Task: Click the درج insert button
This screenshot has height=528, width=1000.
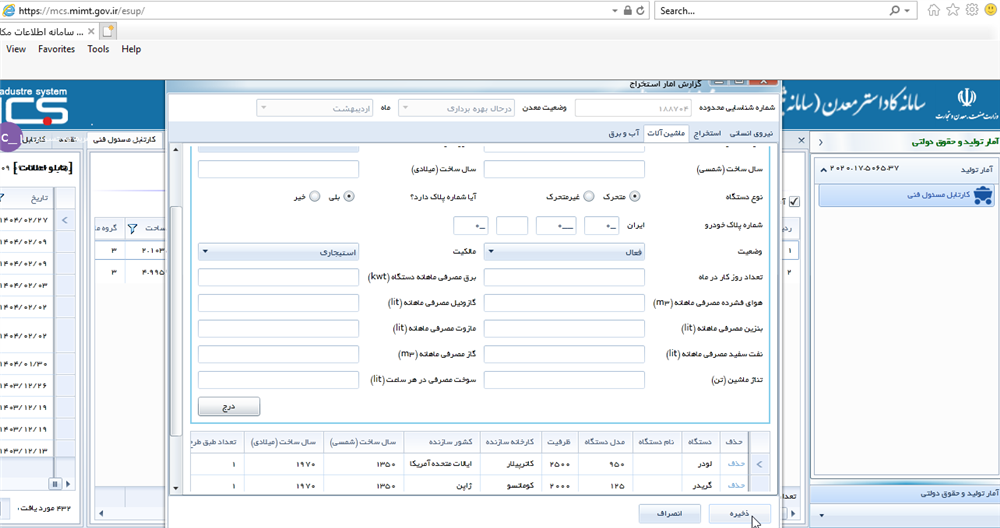Action: pos(229,406)
